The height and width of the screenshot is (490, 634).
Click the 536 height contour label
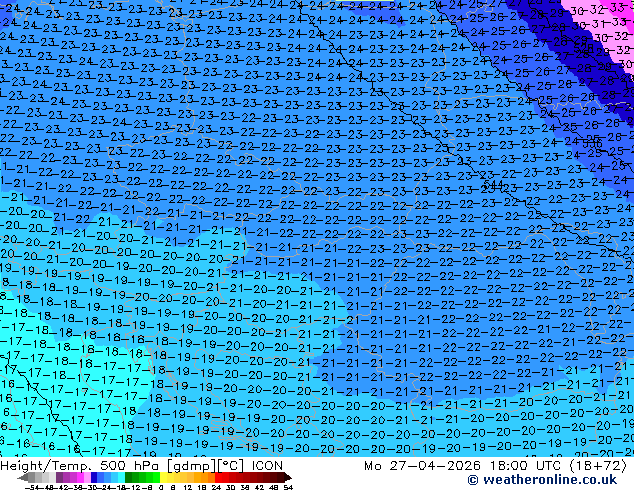click(592, 144)
